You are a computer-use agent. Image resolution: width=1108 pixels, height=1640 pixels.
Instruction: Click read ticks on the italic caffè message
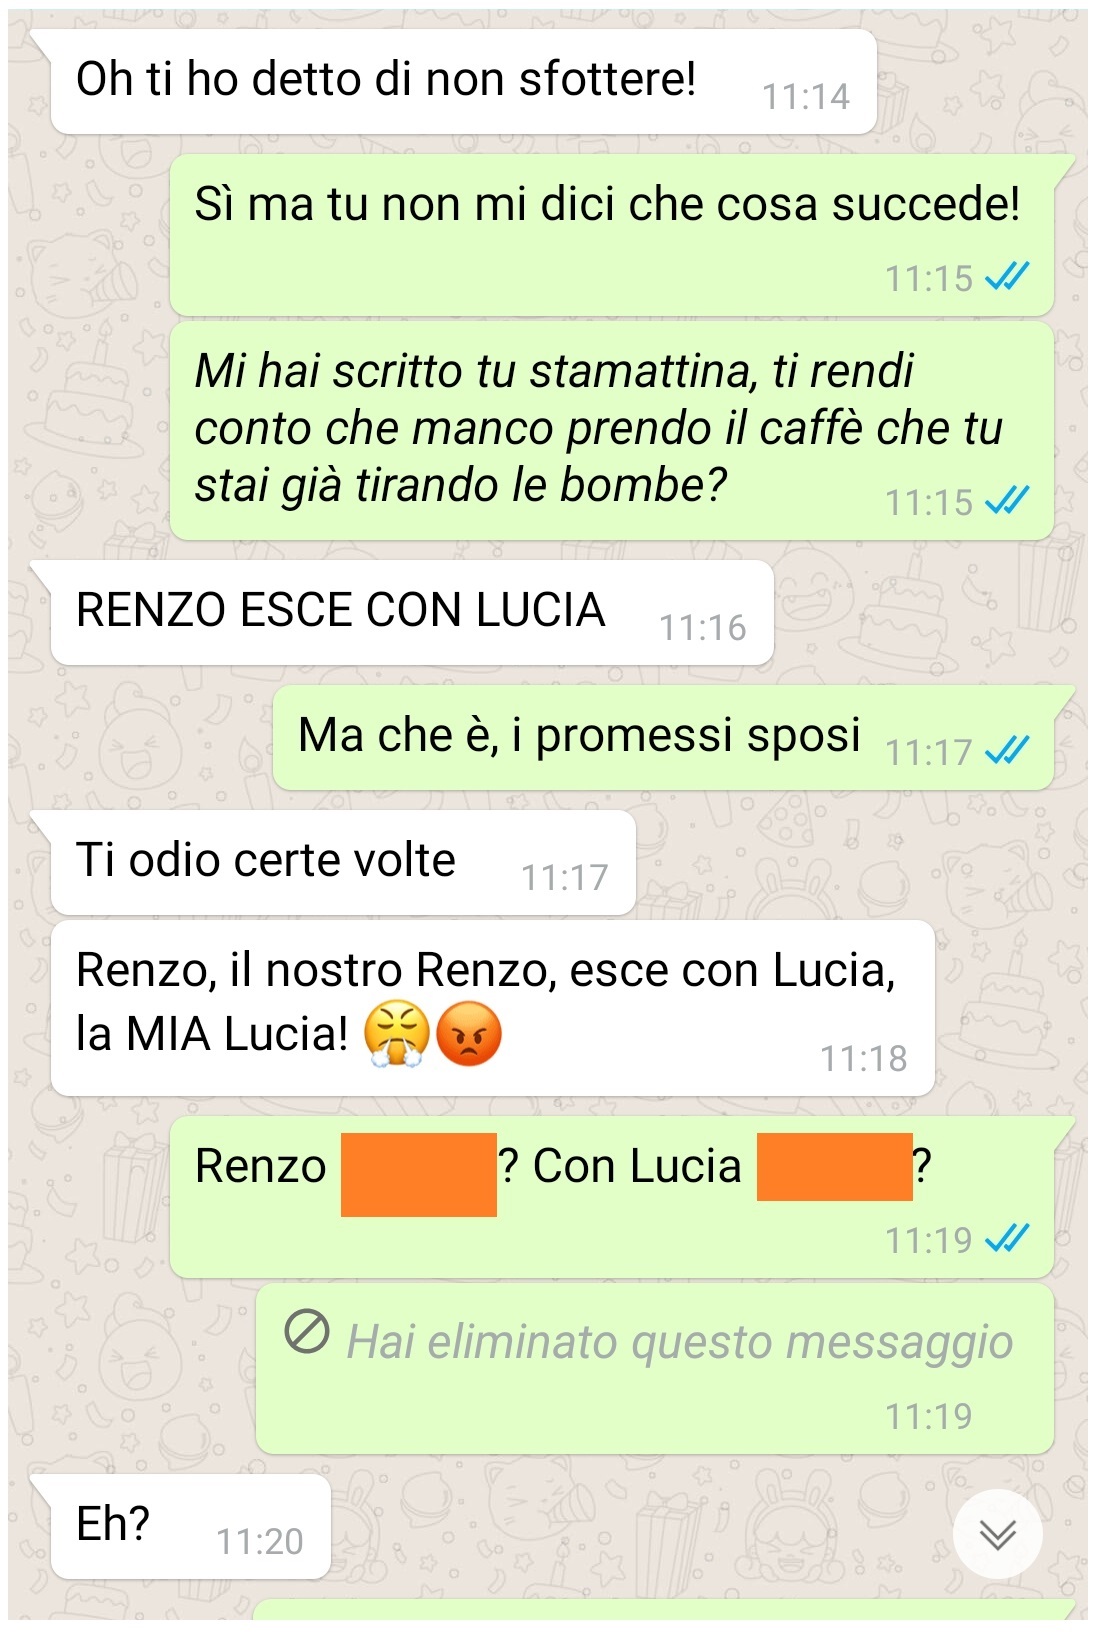click(x=1006, y=500)
